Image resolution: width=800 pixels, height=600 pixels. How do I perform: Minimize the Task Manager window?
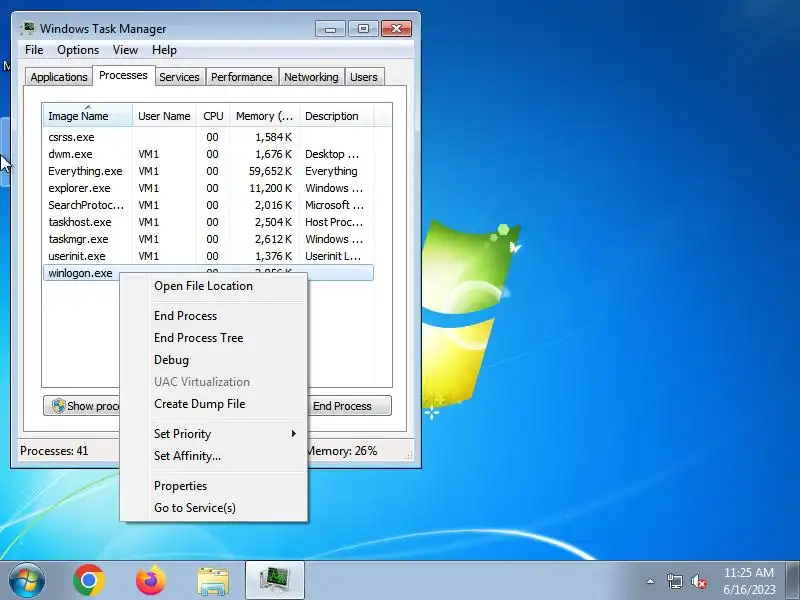point(330,29)
